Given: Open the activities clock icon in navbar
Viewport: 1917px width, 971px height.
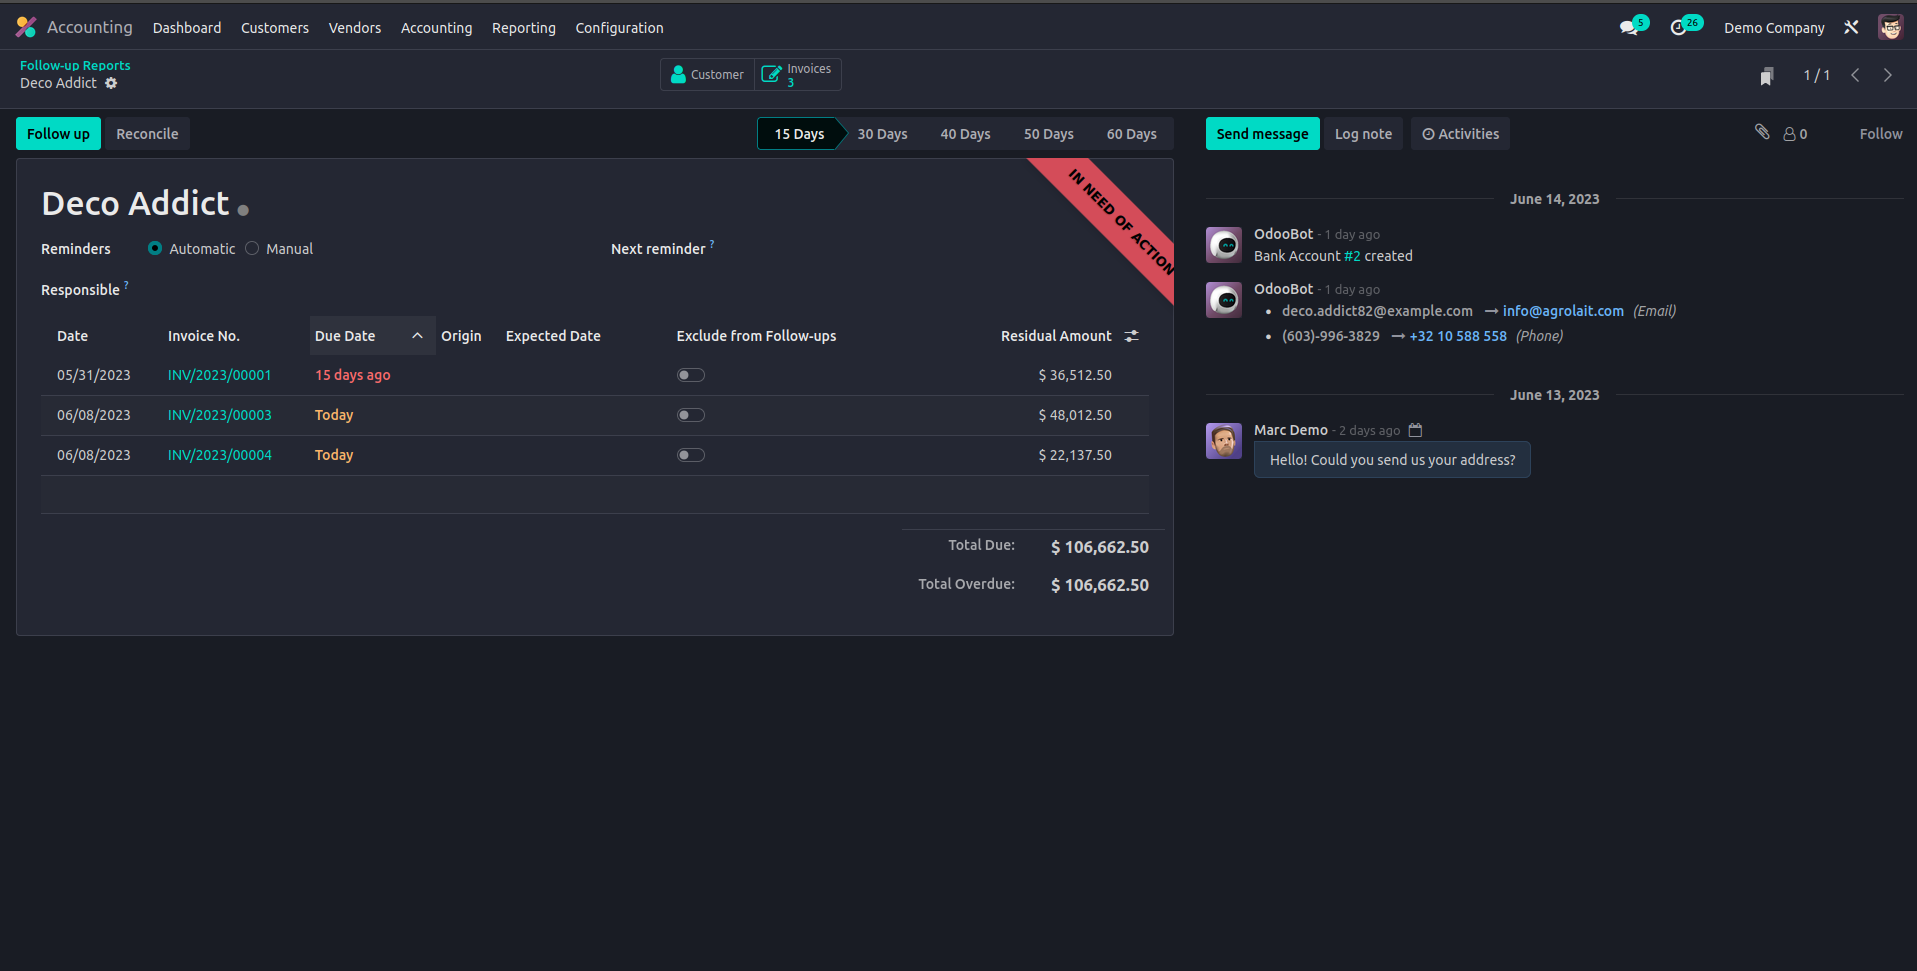Looking at the screenshot, I should pyautogui.click(x=1679, y=27).
